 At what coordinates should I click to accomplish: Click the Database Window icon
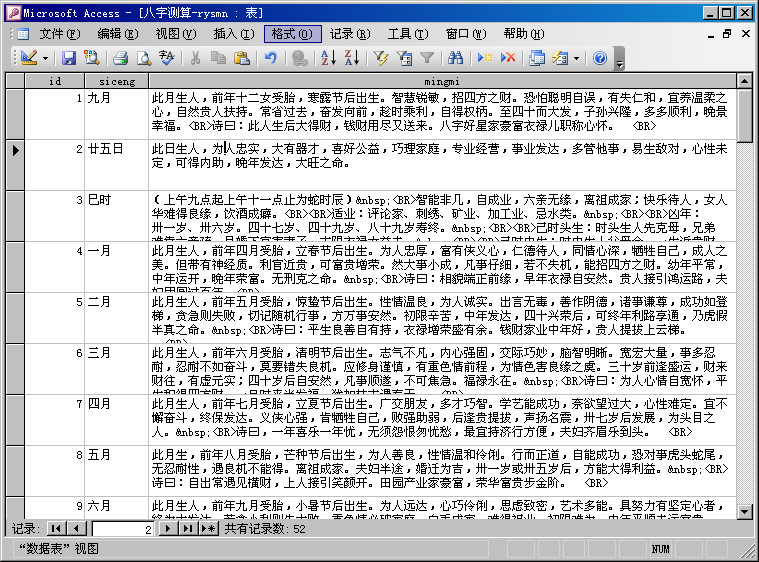click(537, 58)
